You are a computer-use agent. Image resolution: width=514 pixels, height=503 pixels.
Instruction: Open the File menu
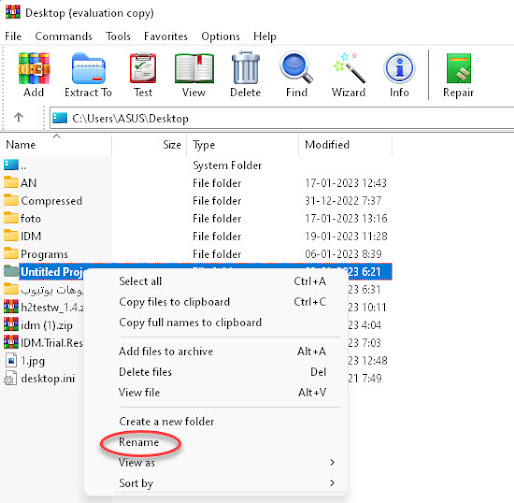13,36
